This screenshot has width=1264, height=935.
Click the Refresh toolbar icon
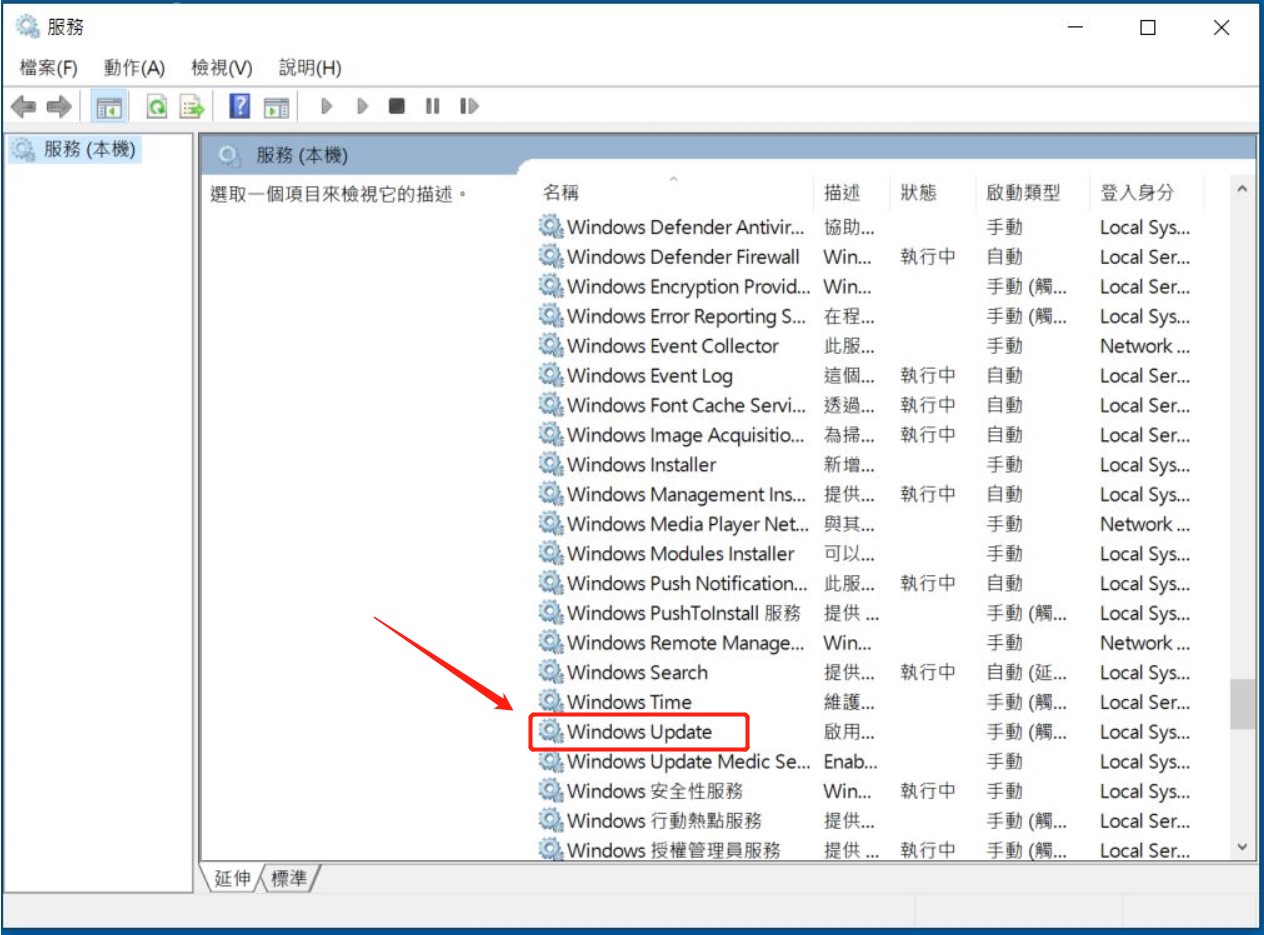click(157, 106)
